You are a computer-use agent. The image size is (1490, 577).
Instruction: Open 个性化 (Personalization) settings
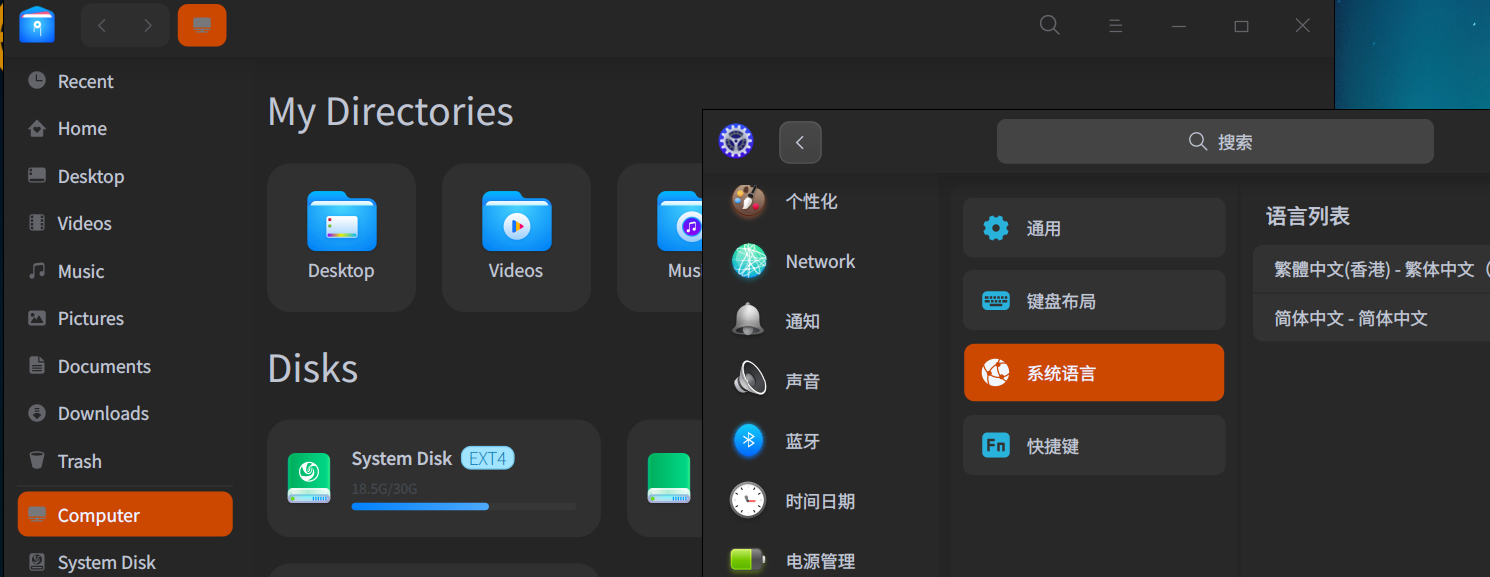749,201
